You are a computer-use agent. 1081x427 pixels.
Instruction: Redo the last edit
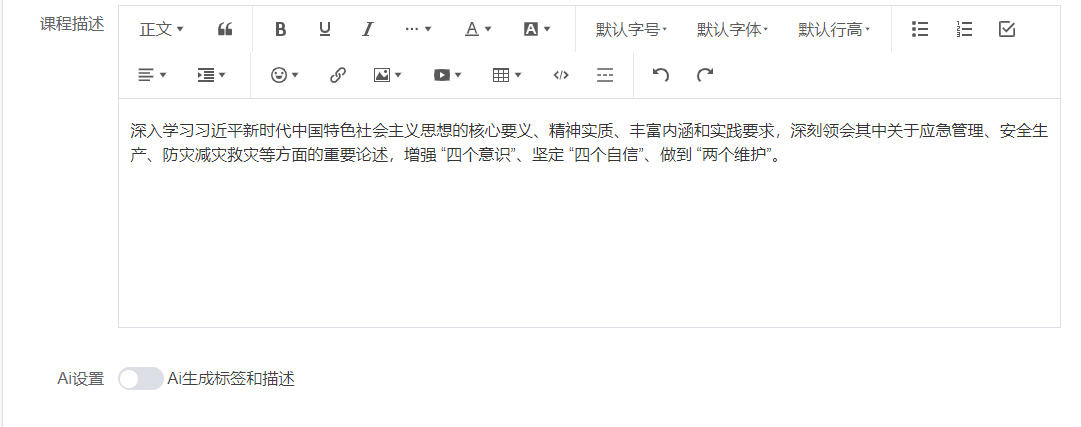[x=705, y=75]
